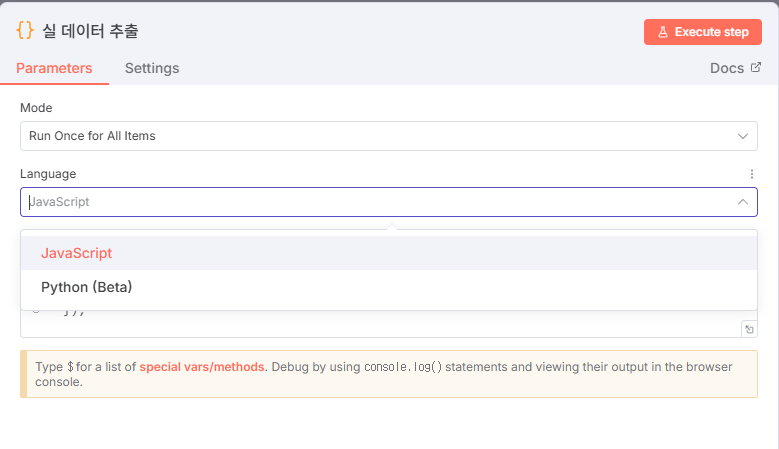779x449 pixels.
Task: Follow the special vars/methods link
Action: (x=202, y=367)
